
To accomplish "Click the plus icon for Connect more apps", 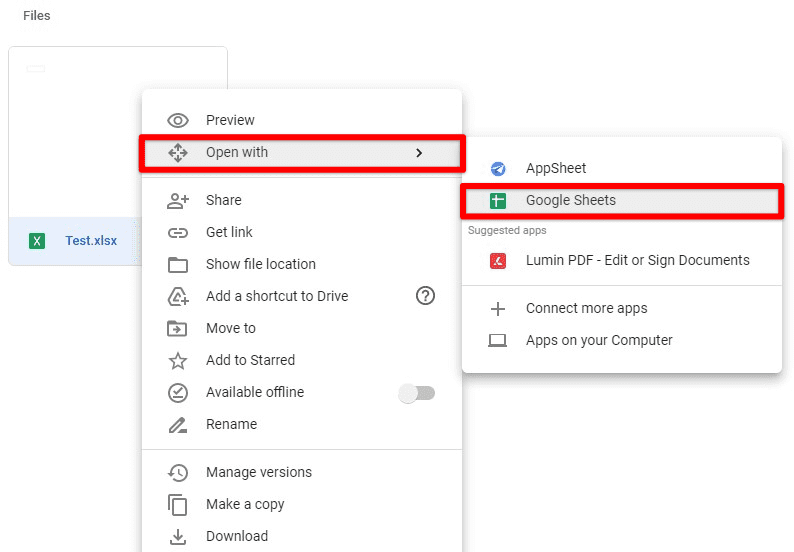I will (x=498, y=309).
